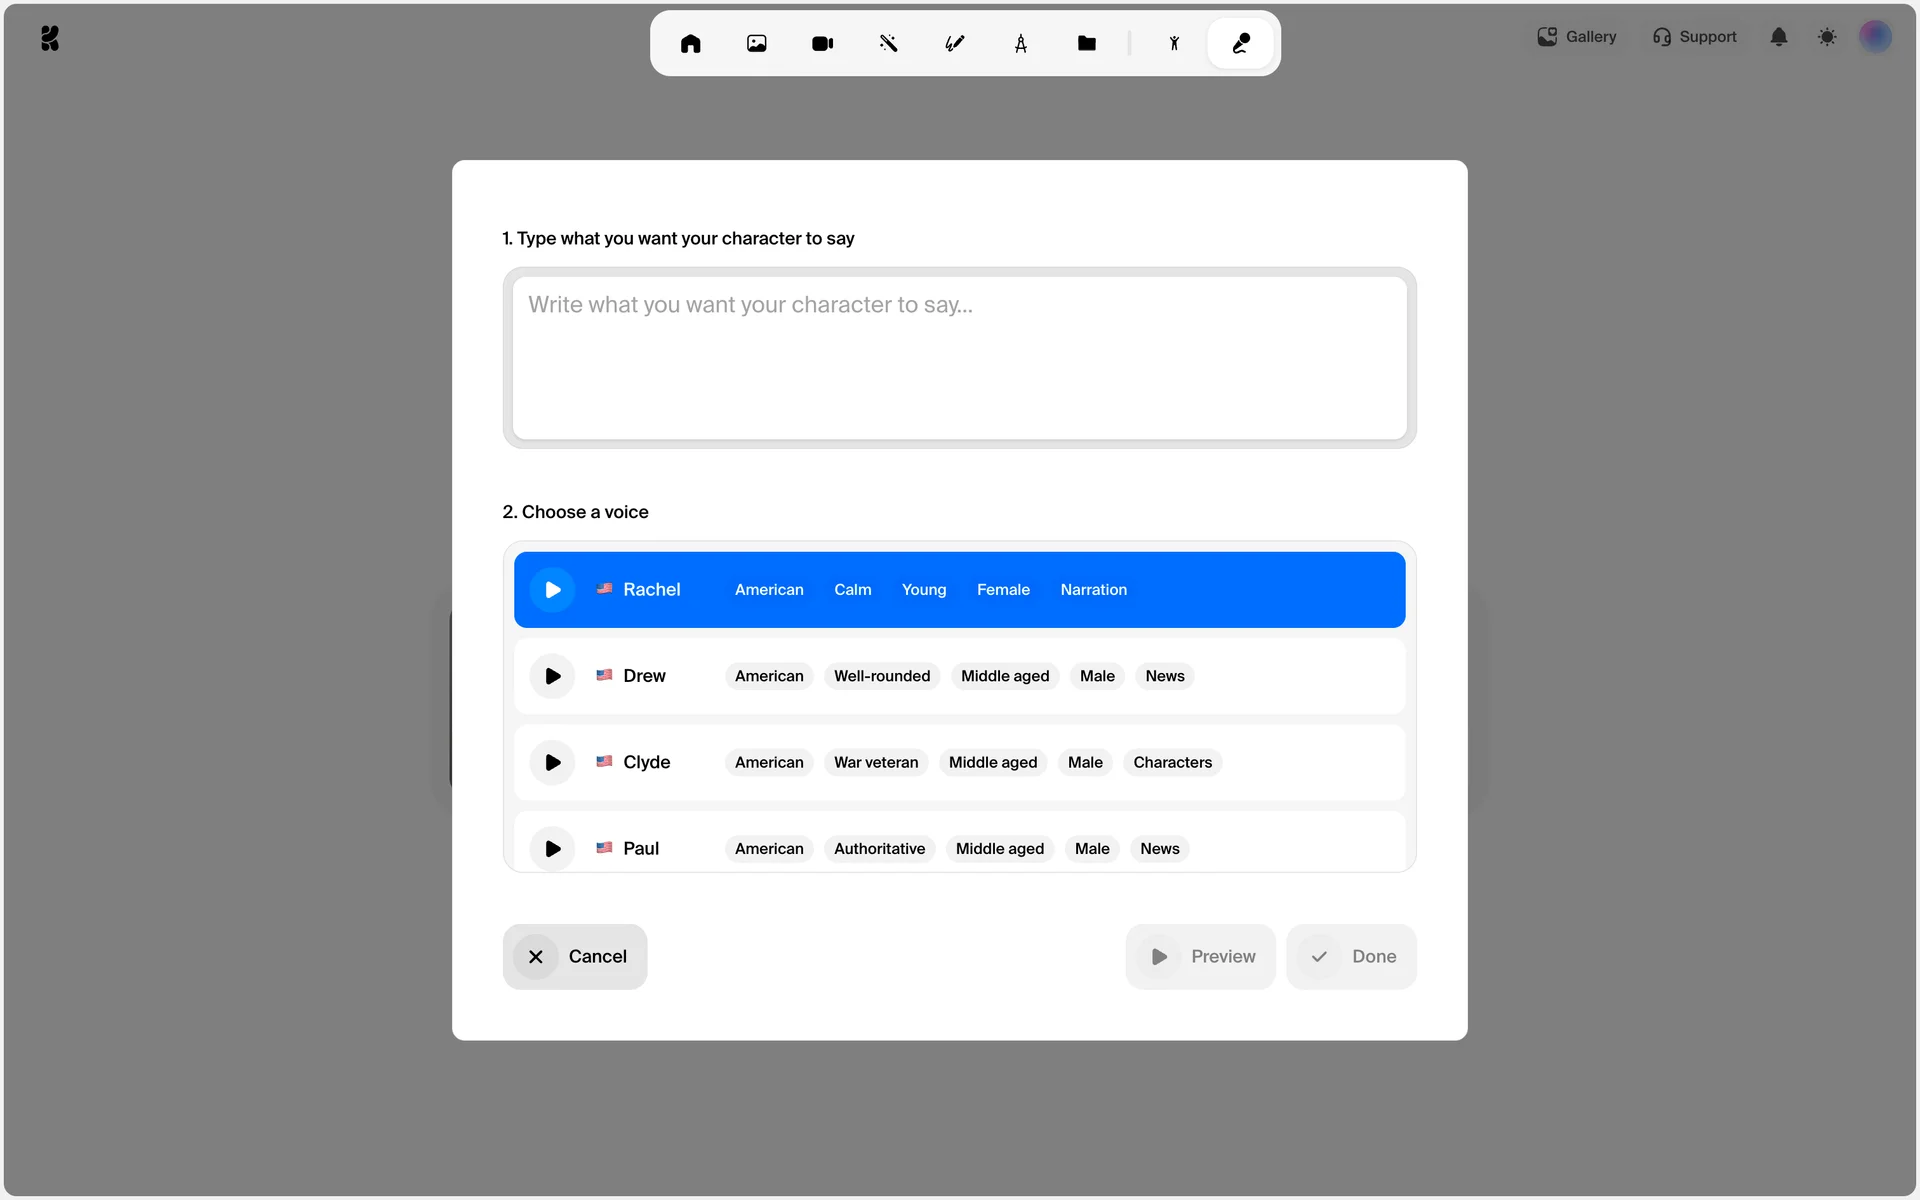Select the microphone lipsync tool

(1240, 43)
